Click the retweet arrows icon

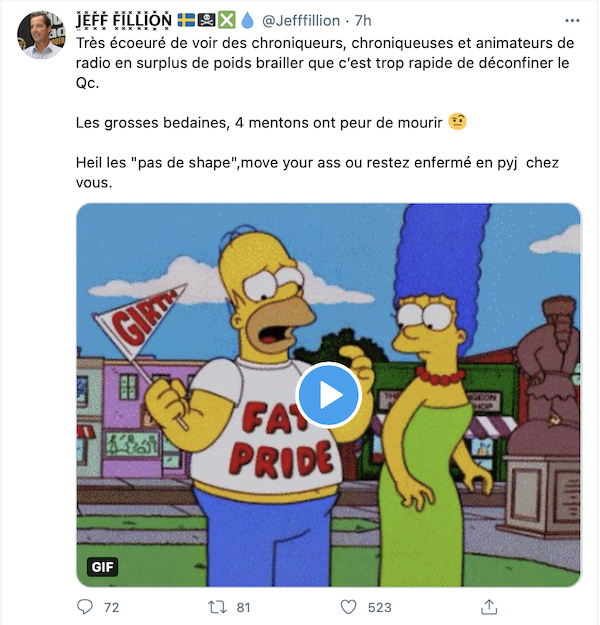217,607
